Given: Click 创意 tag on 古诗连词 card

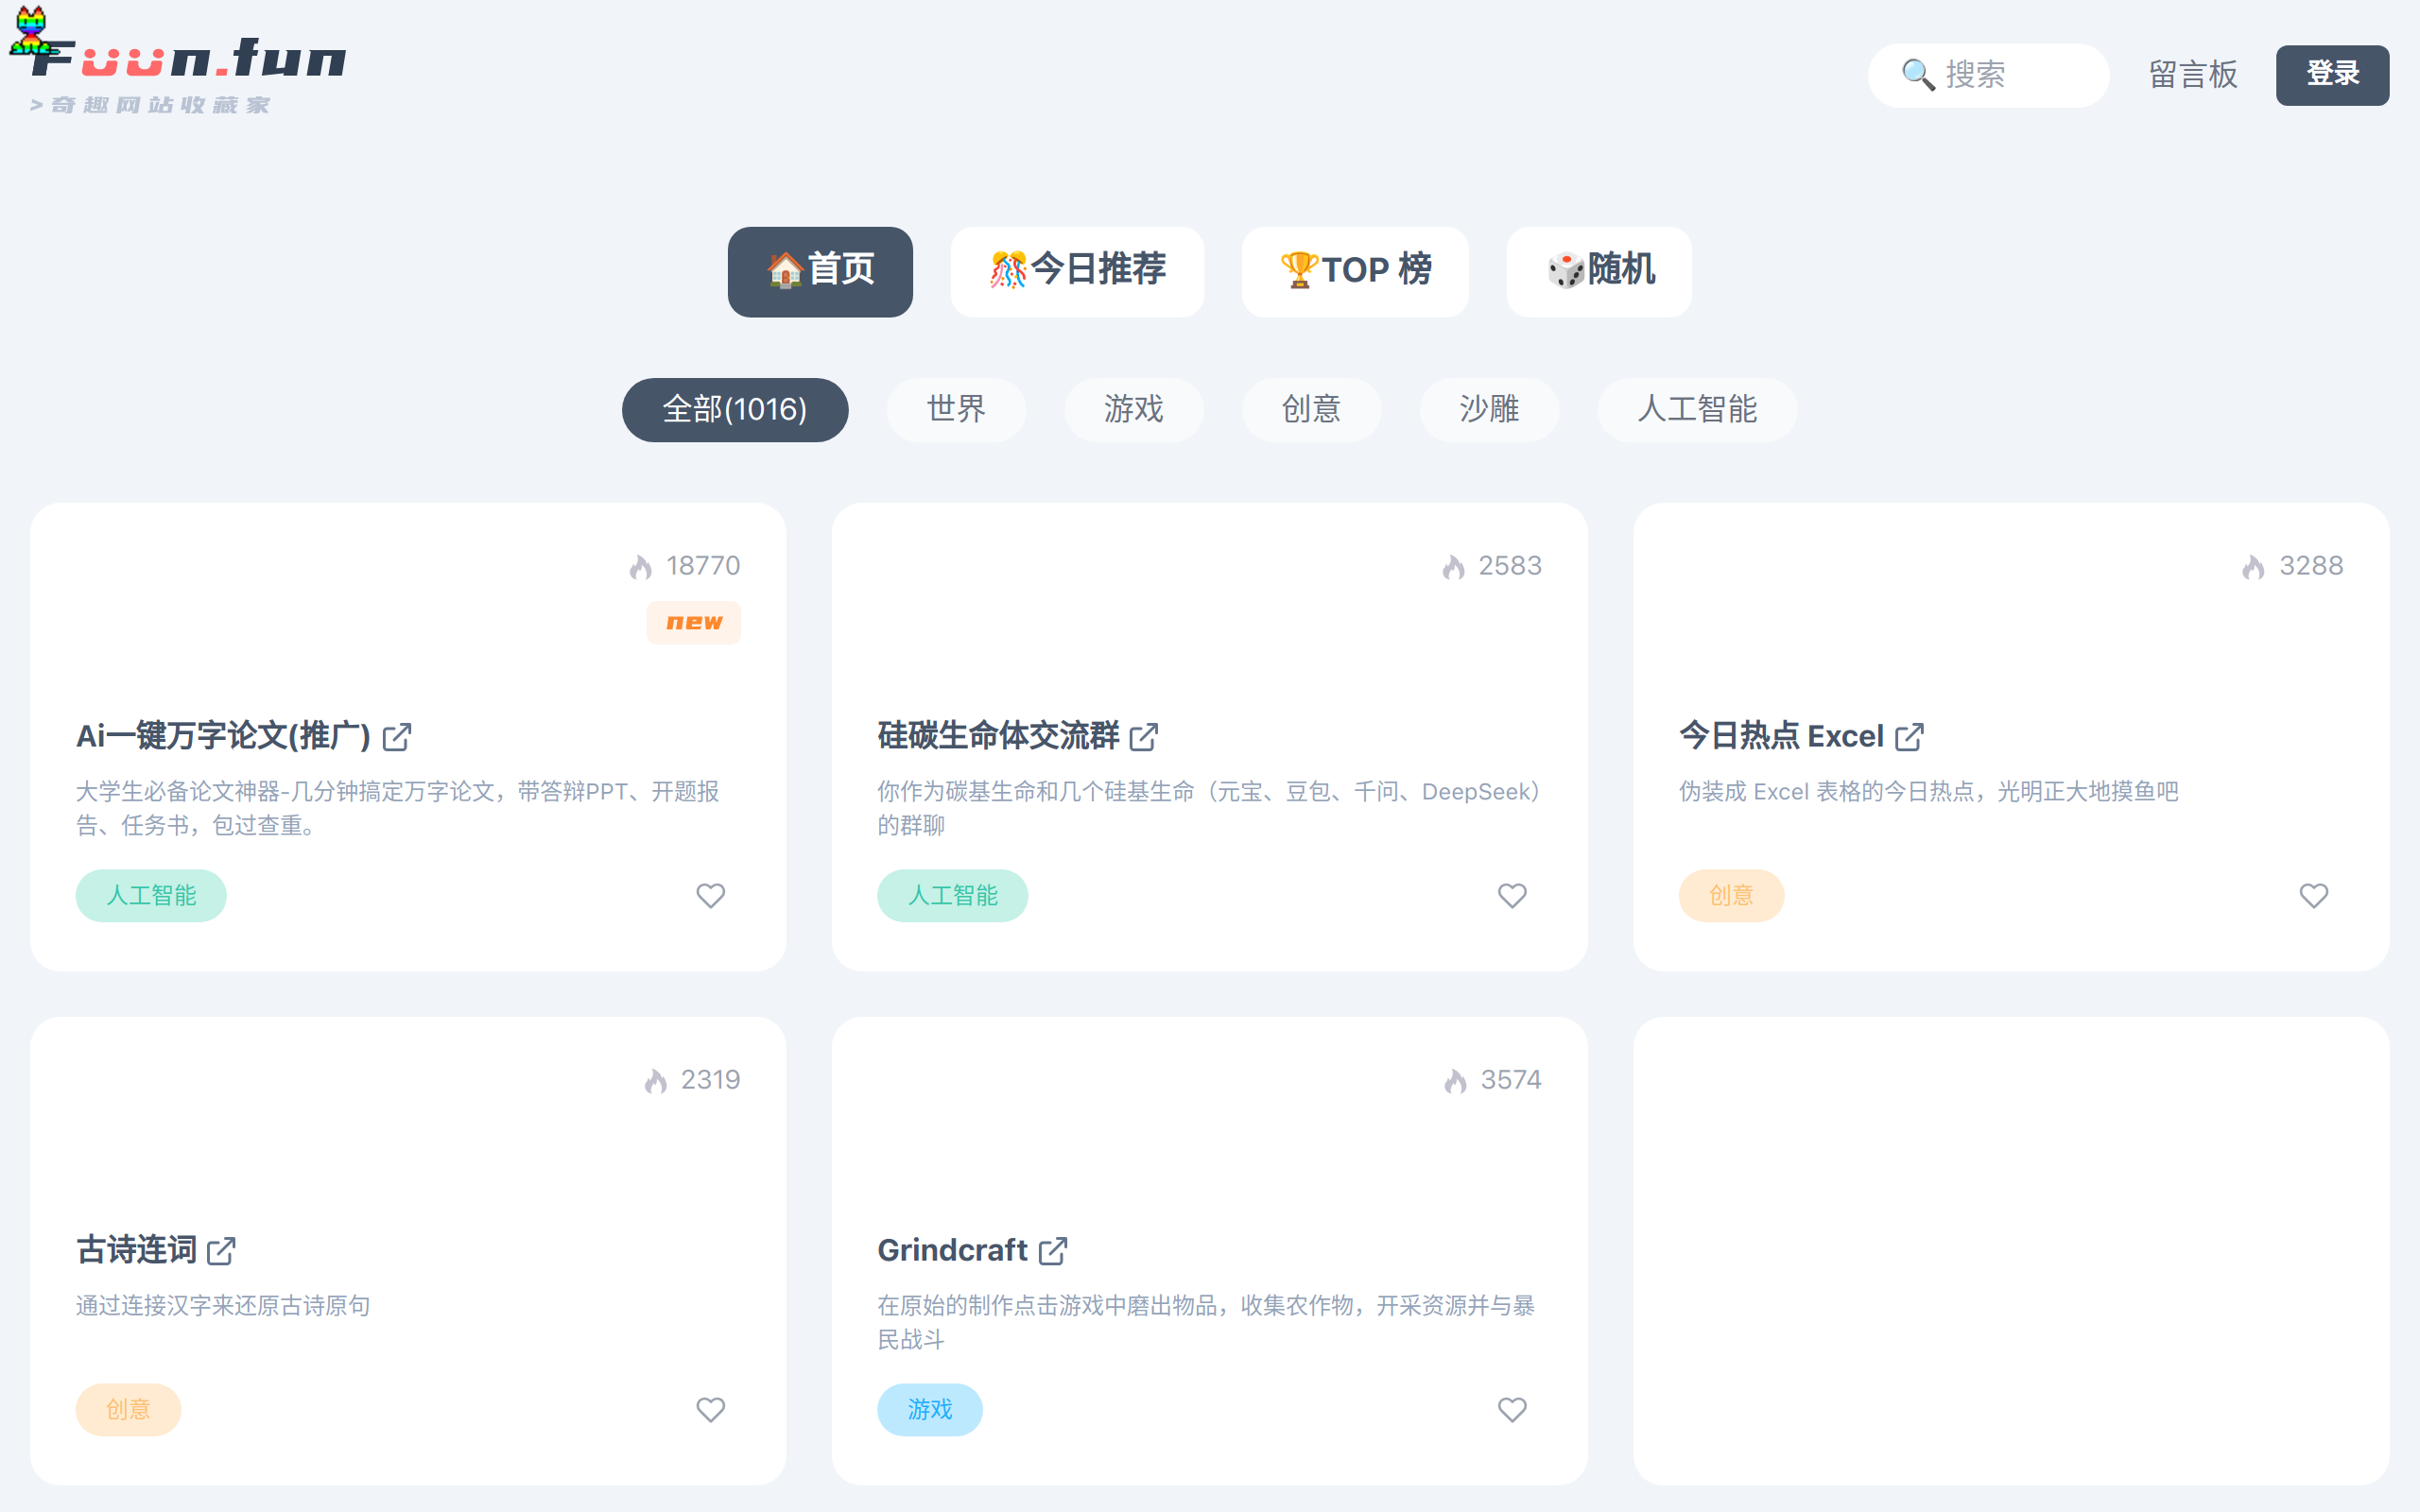Looking at the screenshot, I should [128, 1409].
